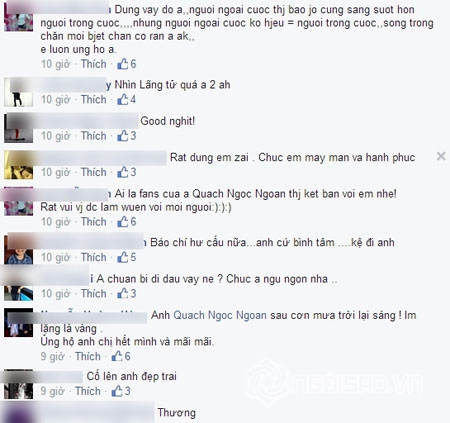Click the thumbs-up icon showing 4 likes

123,99
